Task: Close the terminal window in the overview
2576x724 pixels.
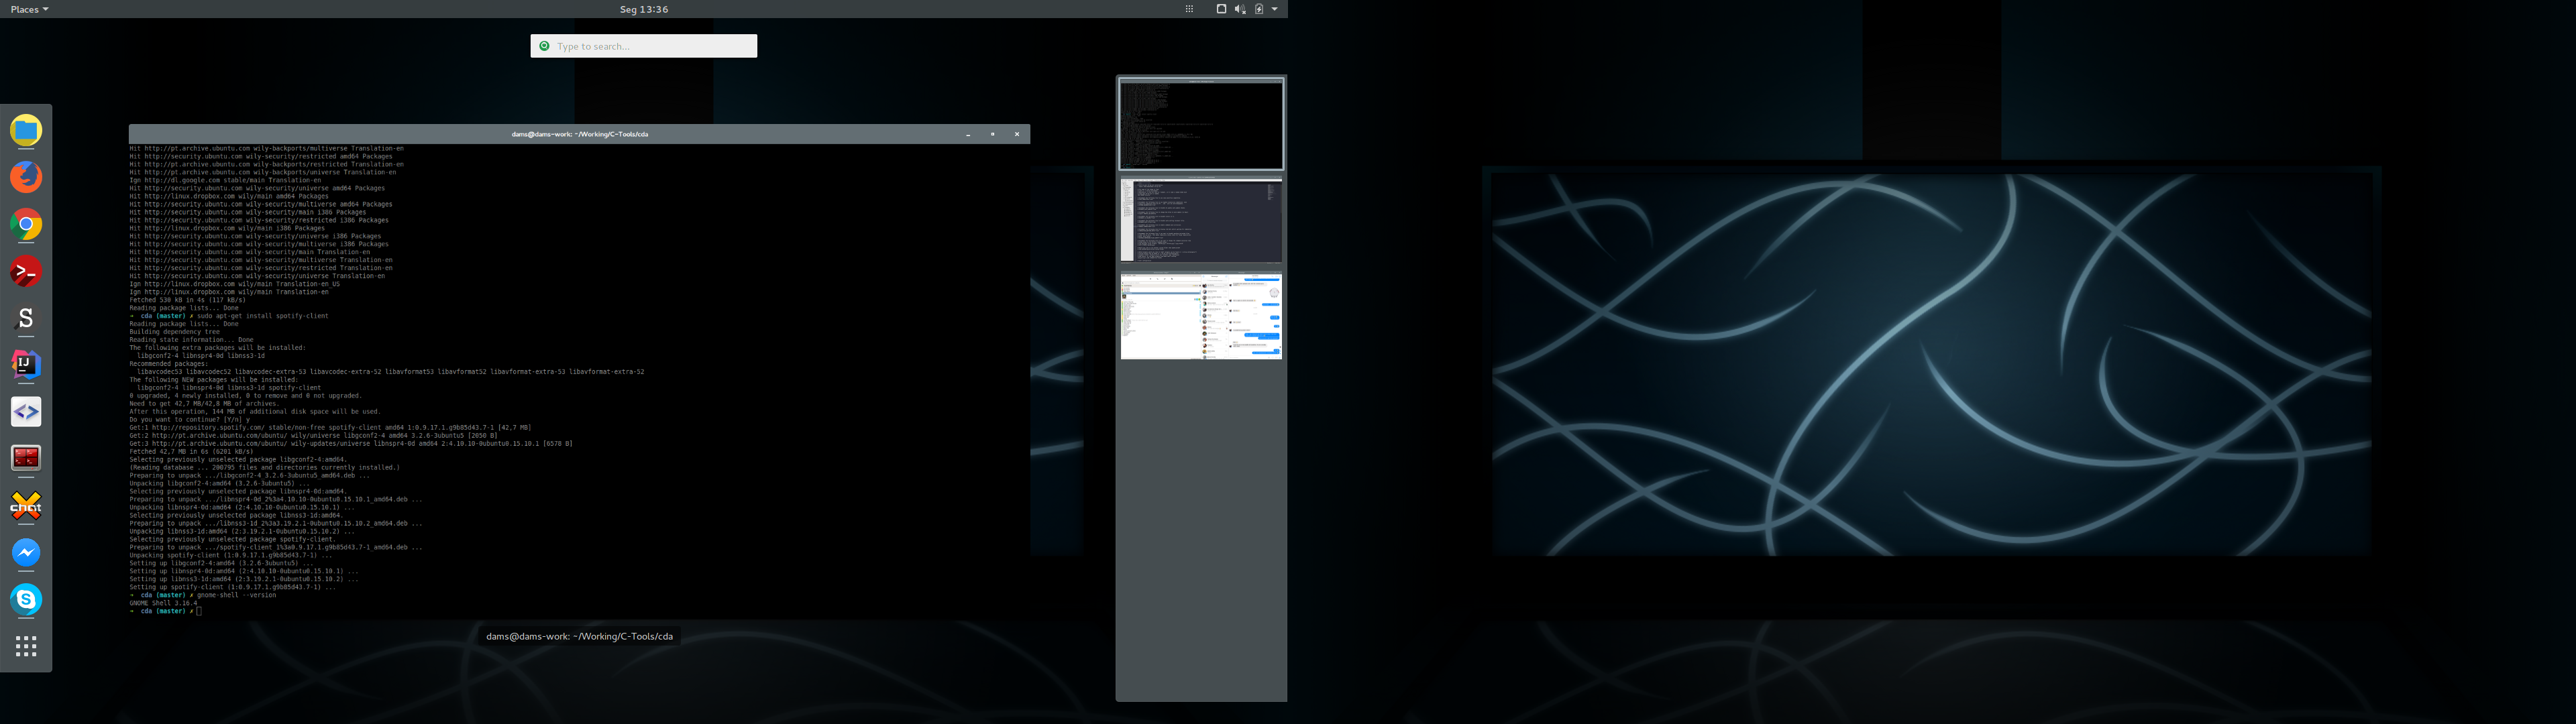Action: [x=1017, y=134]
